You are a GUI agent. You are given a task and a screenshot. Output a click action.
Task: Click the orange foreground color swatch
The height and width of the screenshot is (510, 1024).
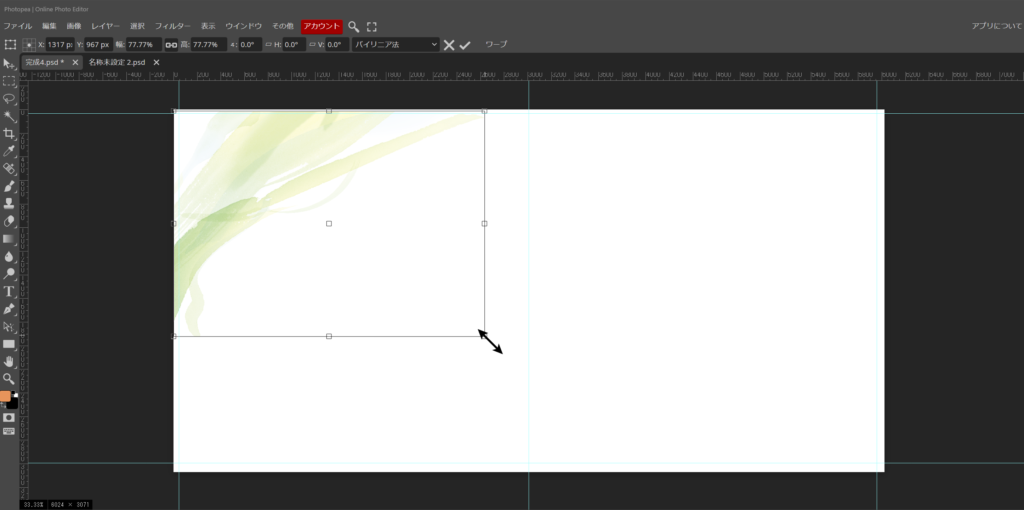point(5,396)
